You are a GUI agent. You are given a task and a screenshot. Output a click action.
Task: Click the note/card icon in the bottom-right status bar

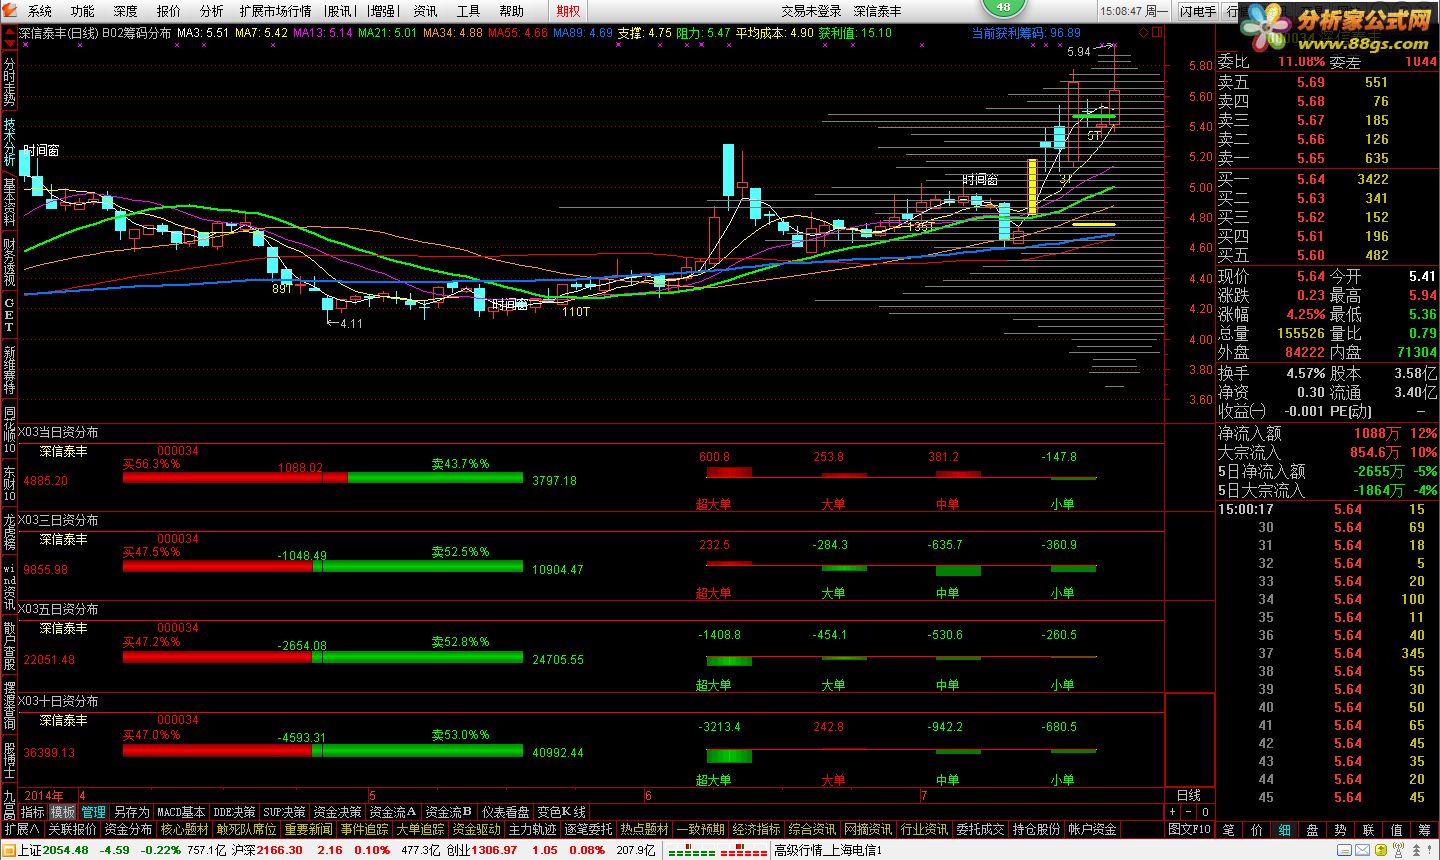[1344, 850]
